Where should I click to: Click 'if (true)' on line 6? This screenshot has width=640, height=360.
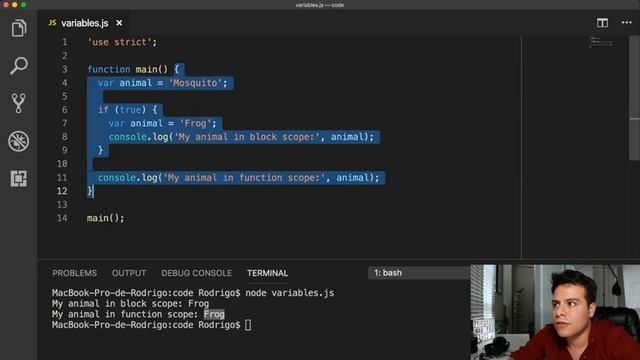click(x=122, y=110)
